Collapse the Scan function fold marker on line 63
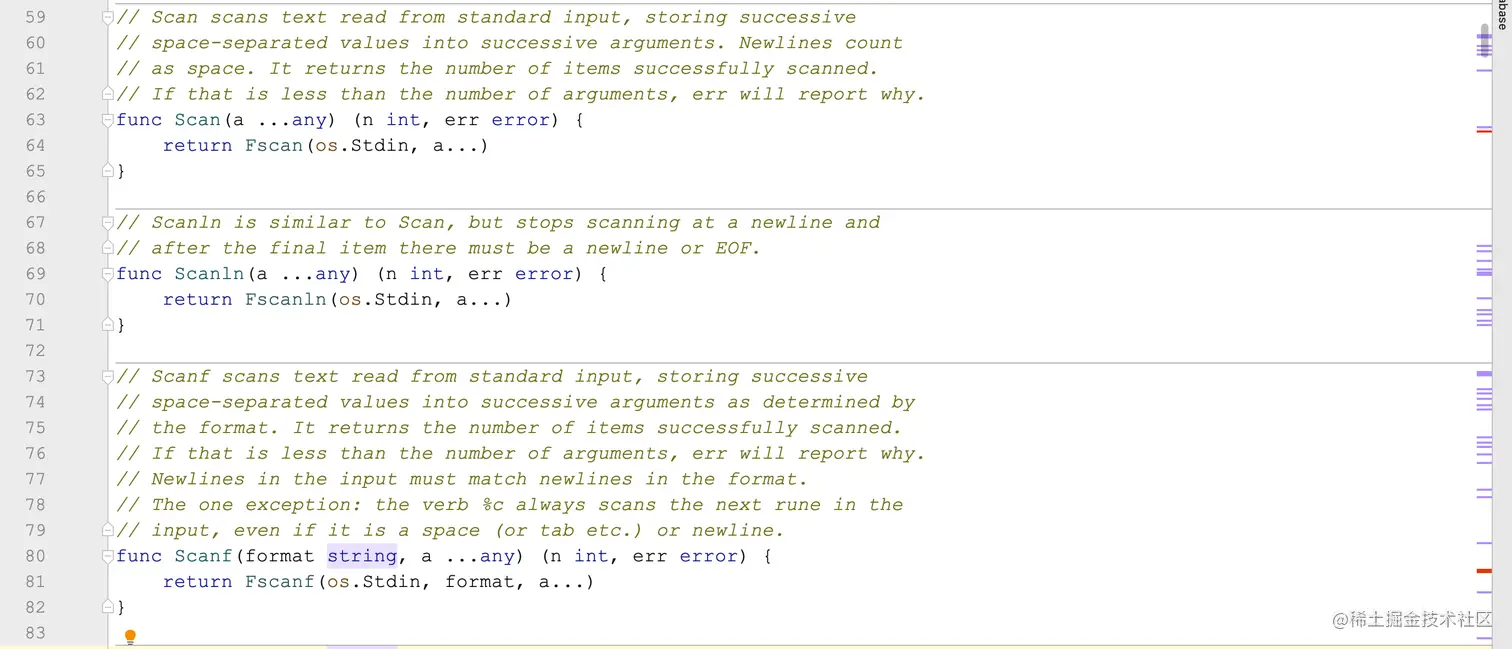 (x=108, y=120)
